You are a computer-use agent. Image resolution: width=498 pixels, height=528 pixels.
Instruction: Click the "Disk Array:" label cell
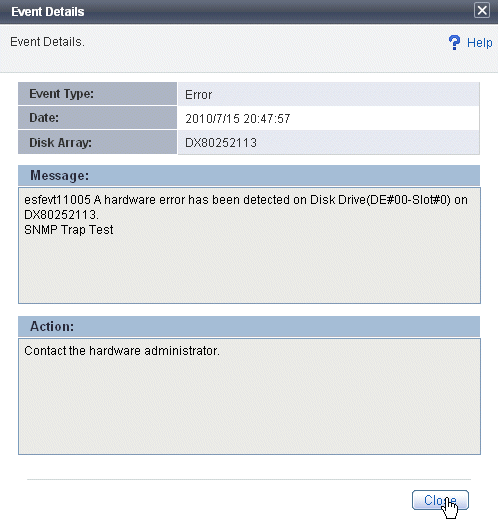pyautogui.click(x=97, y=142)
